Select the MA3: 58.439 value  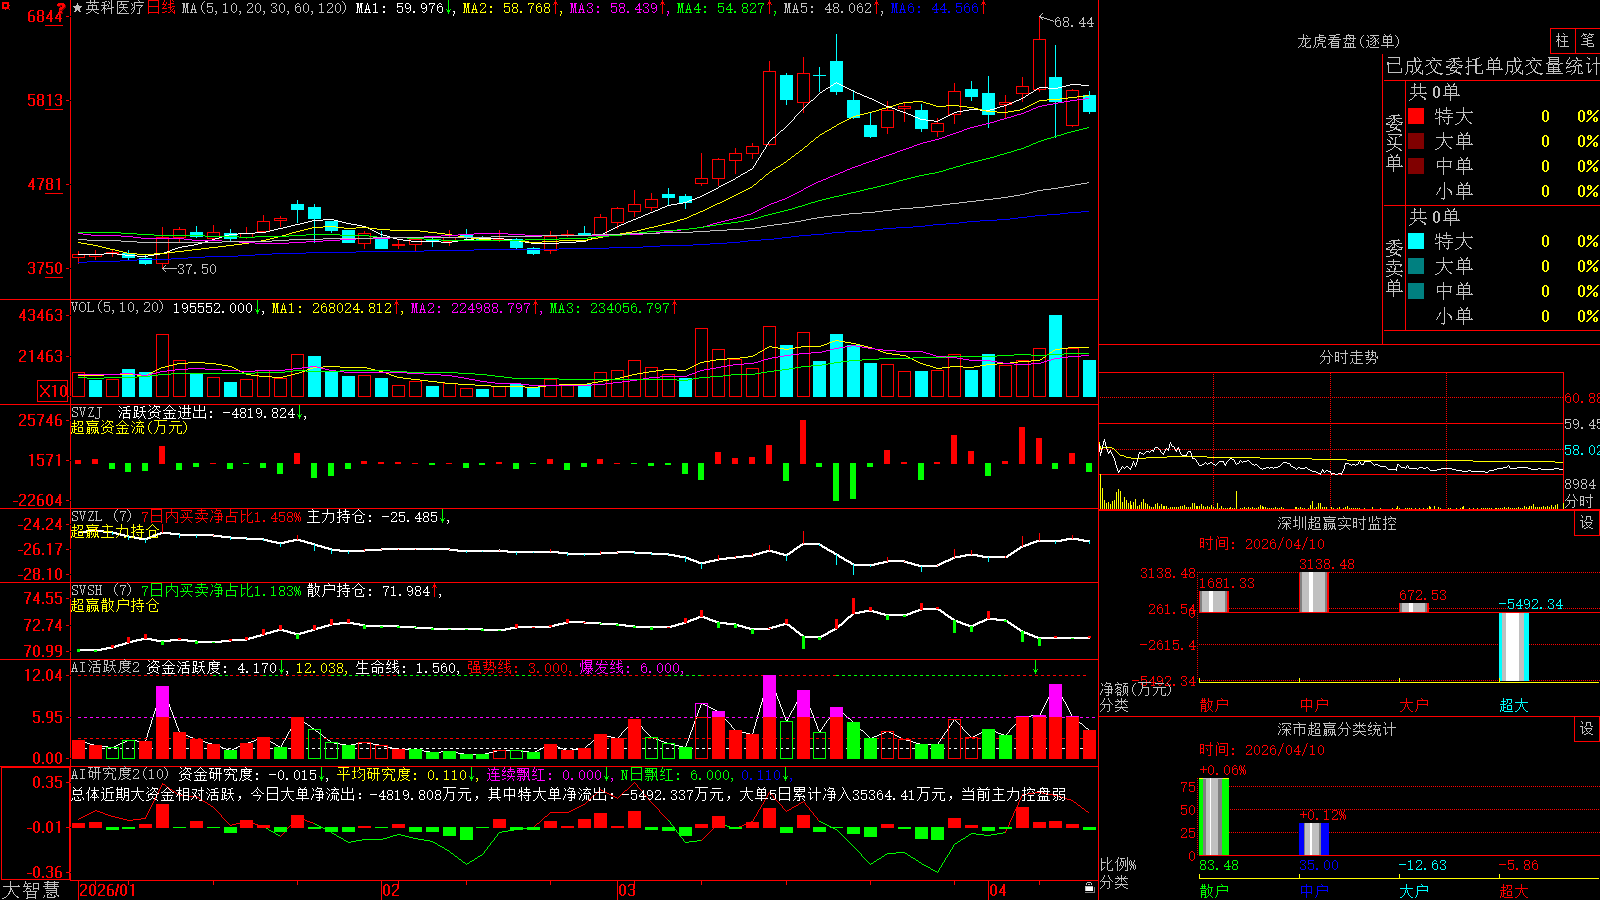pyautogui.click(x=614, y=8)
